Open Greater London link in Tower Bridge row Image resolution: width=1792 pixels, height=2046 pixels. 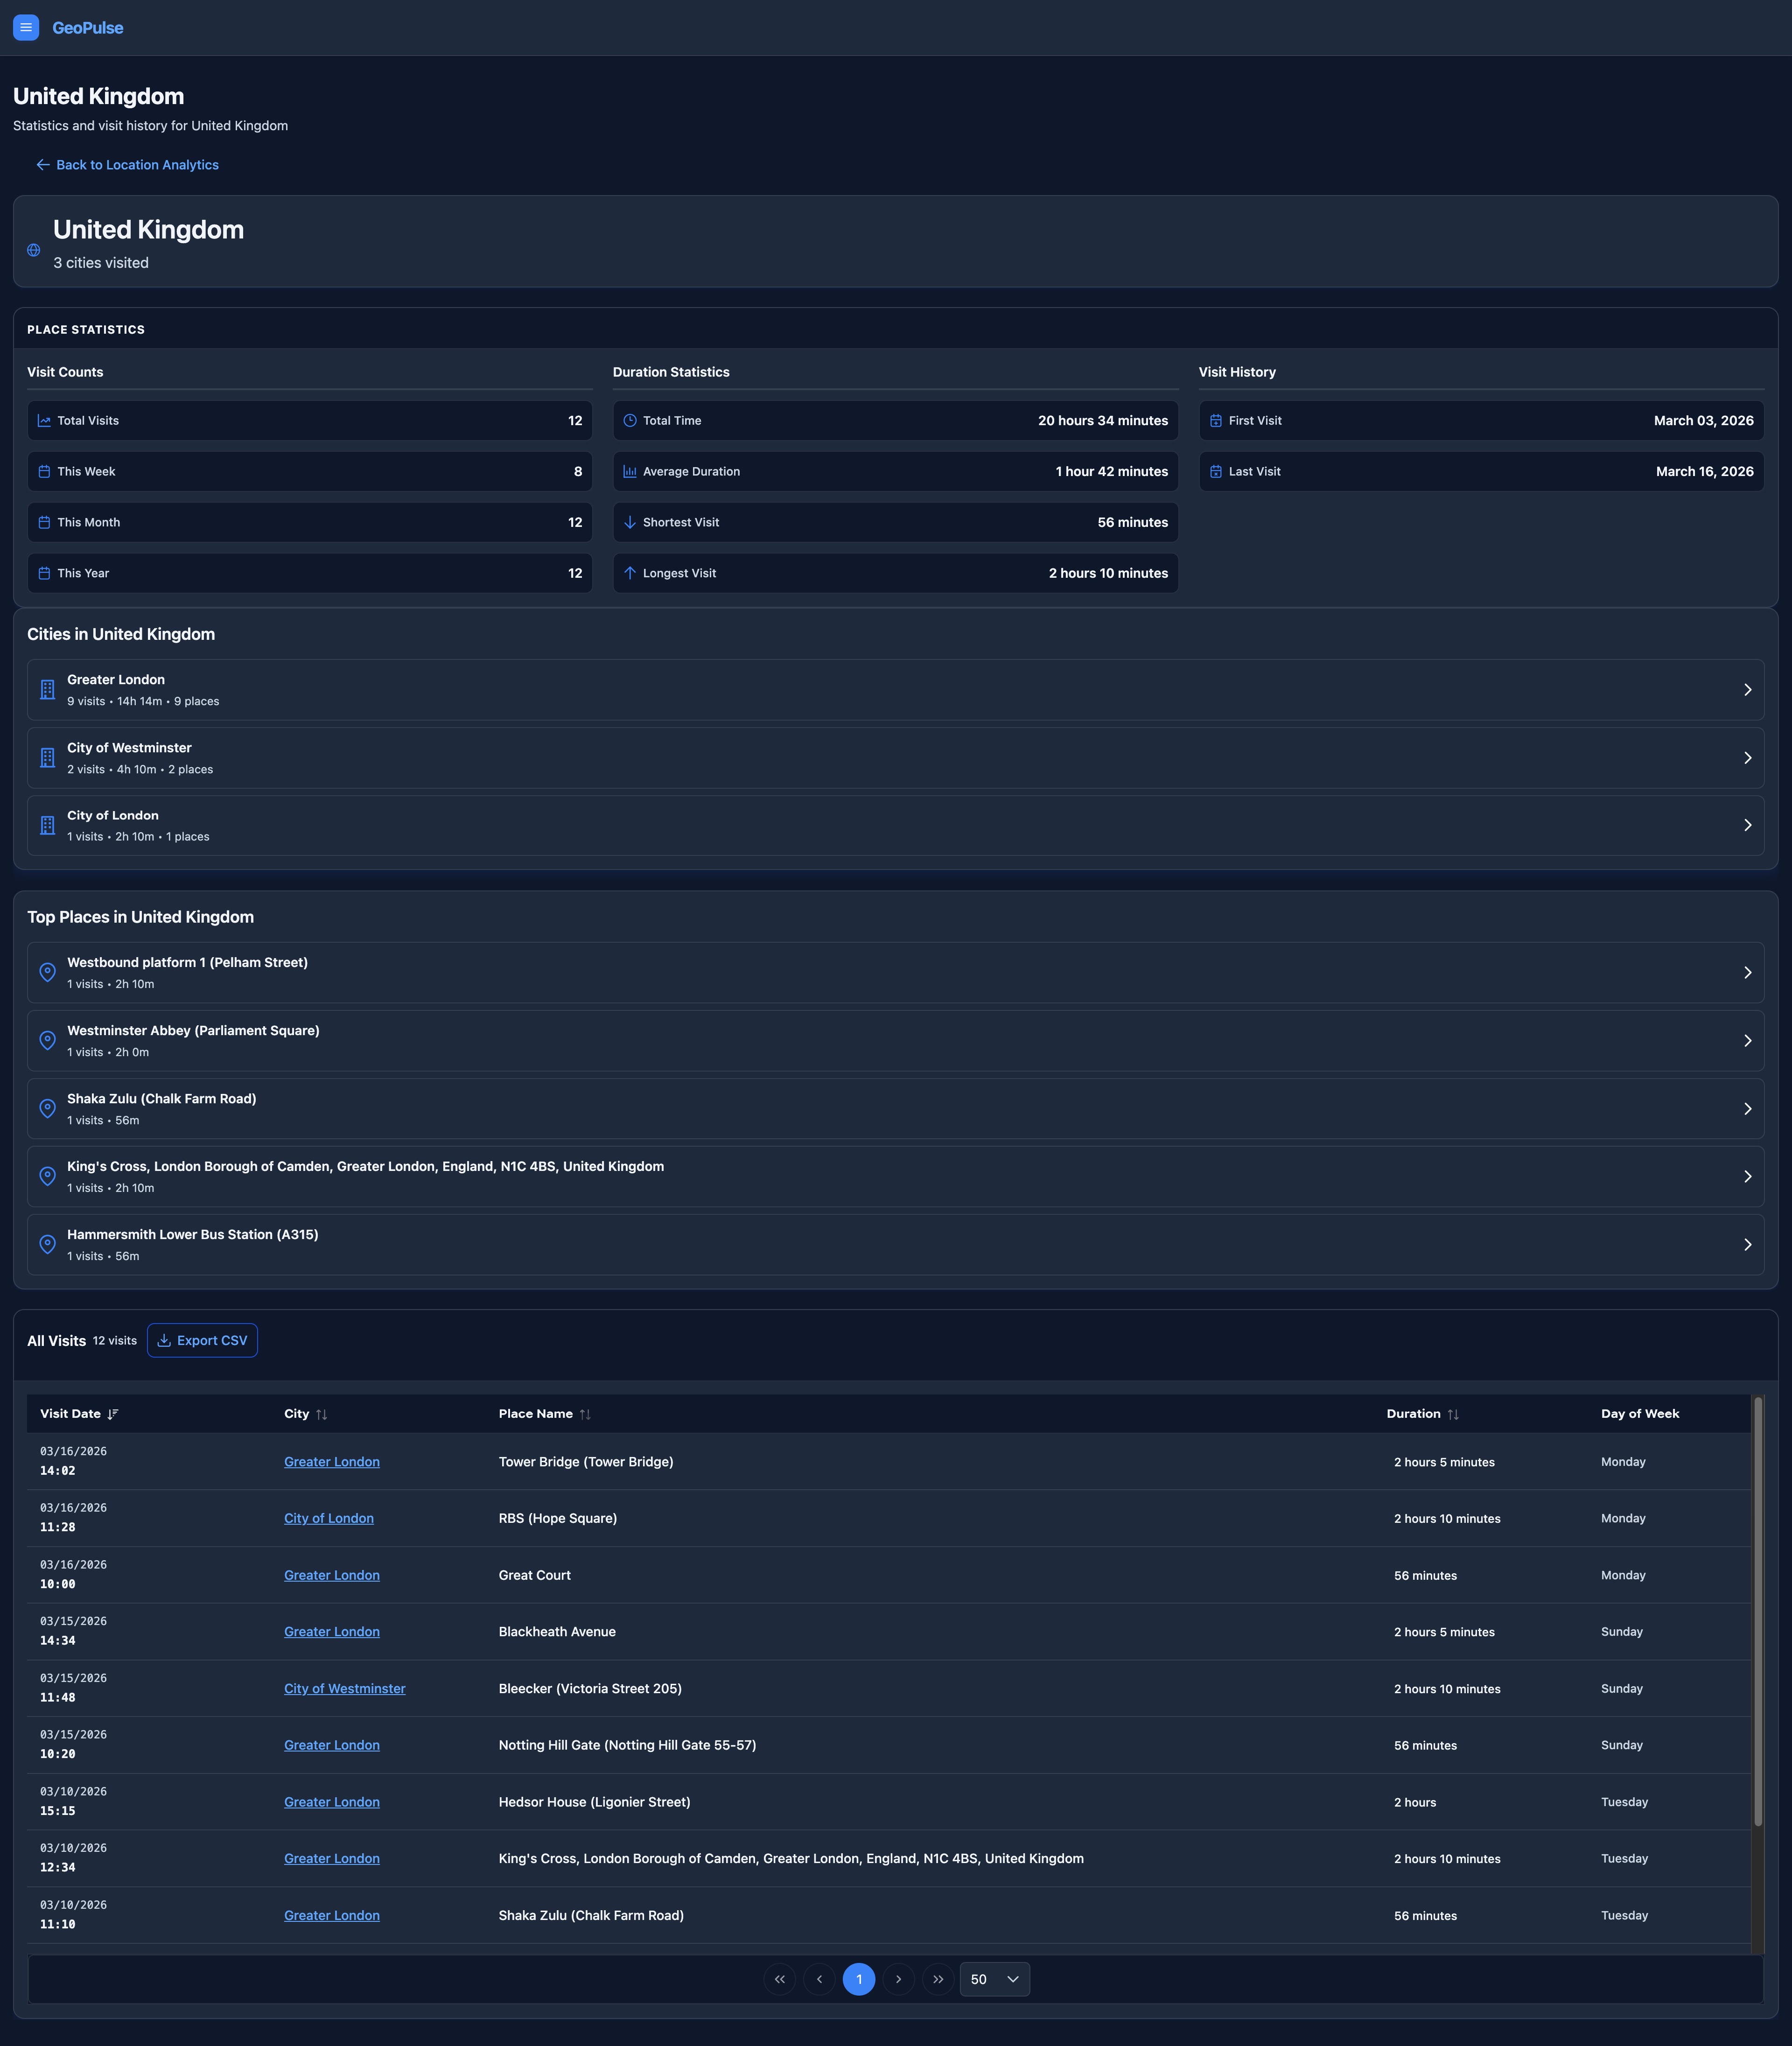[332, 1462]
